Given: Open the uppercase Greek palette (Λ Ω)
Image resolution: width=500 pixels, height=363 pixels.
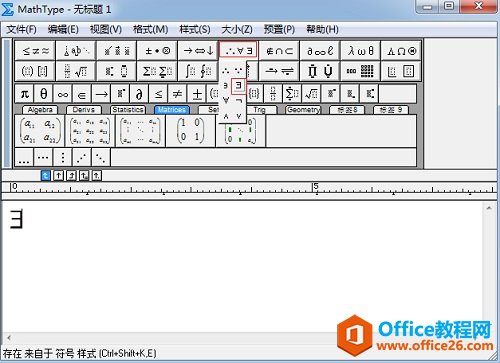Looking at the screenshot, I should (x=401, y=51).
